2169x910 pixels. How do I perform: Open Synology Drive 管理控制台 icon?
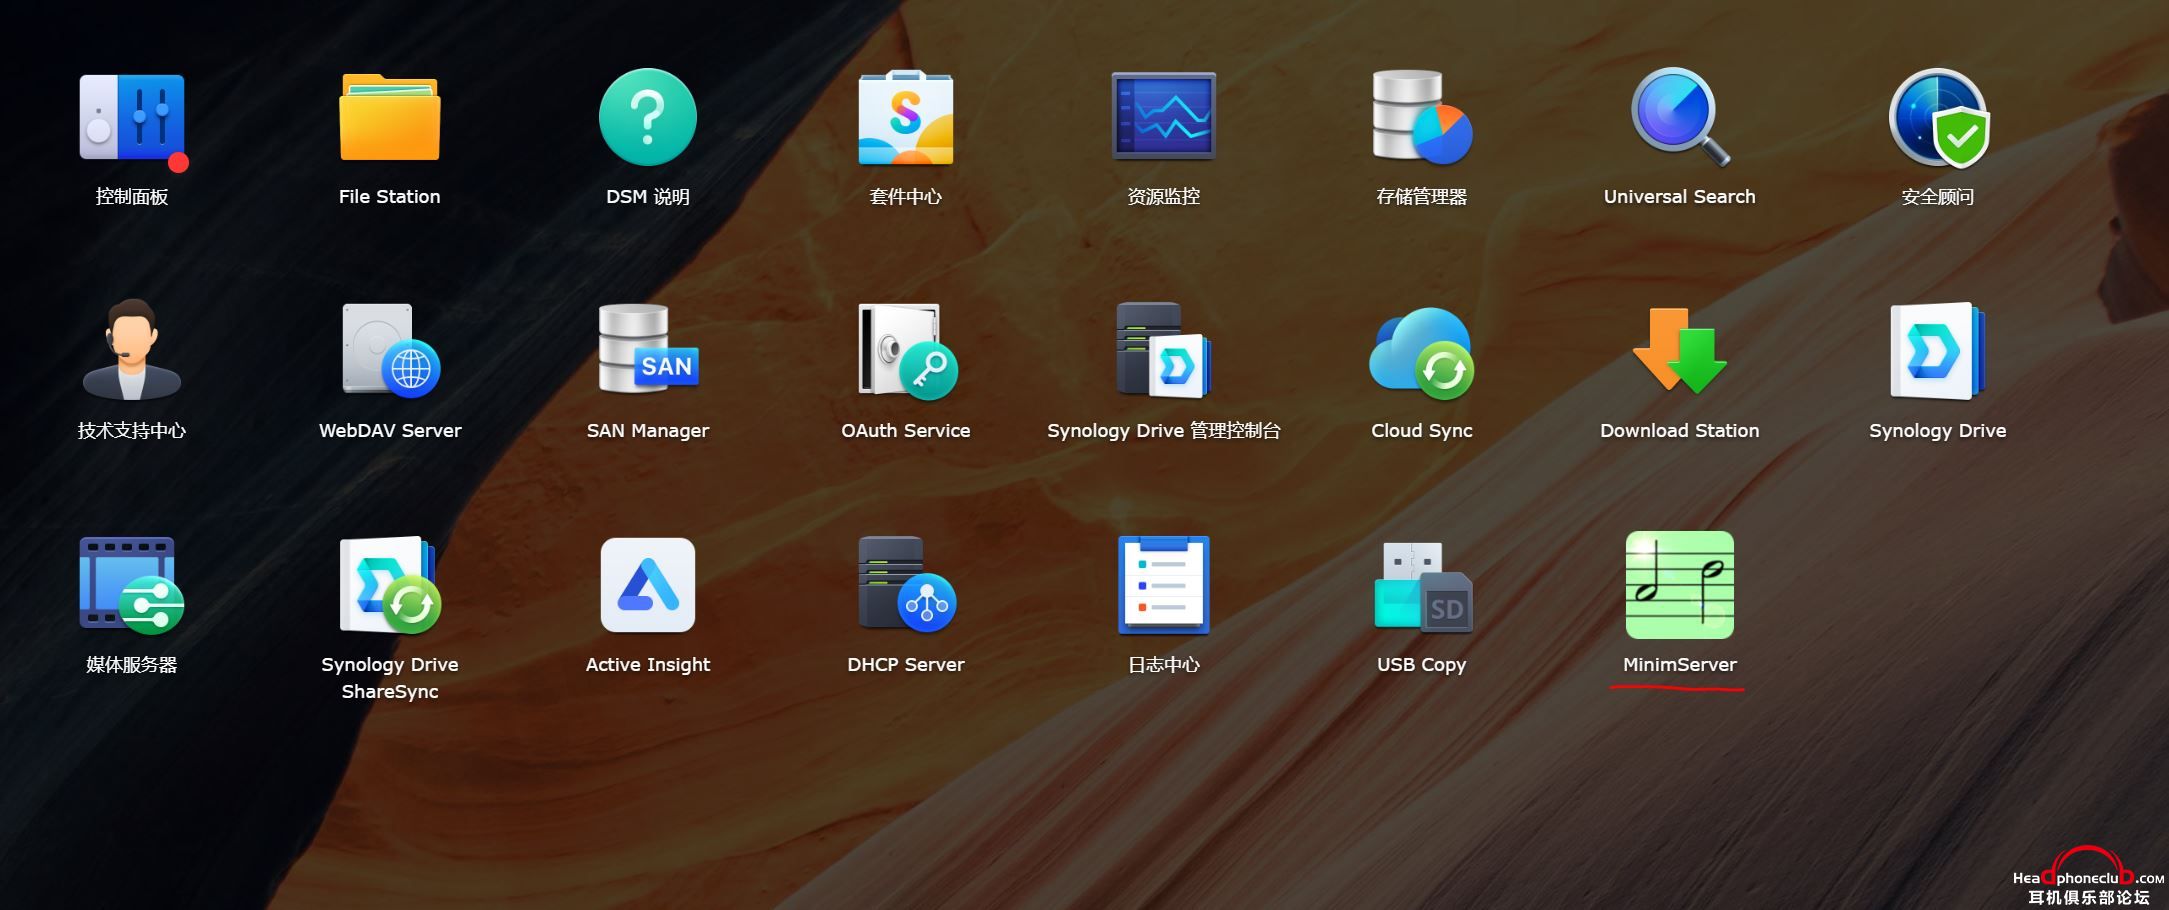point(1164,350)
